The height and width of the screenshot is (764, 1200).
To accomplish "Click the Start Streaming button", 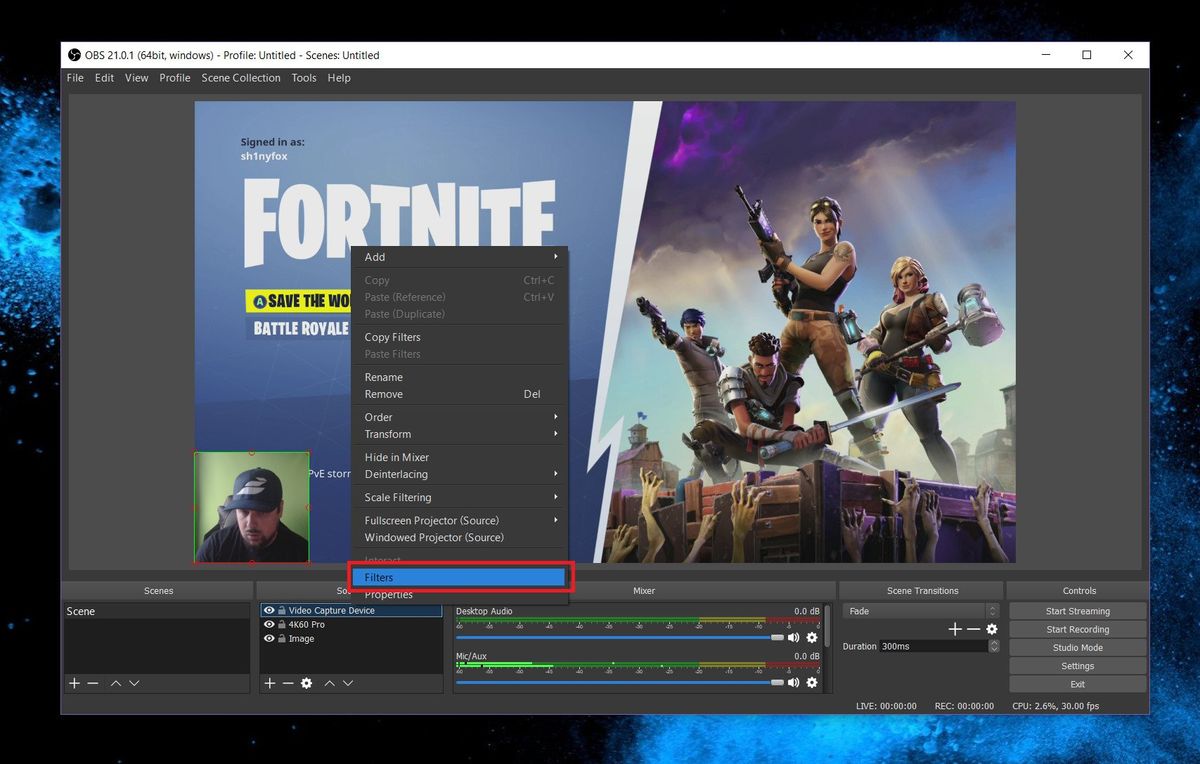I will coord(1077,610).
